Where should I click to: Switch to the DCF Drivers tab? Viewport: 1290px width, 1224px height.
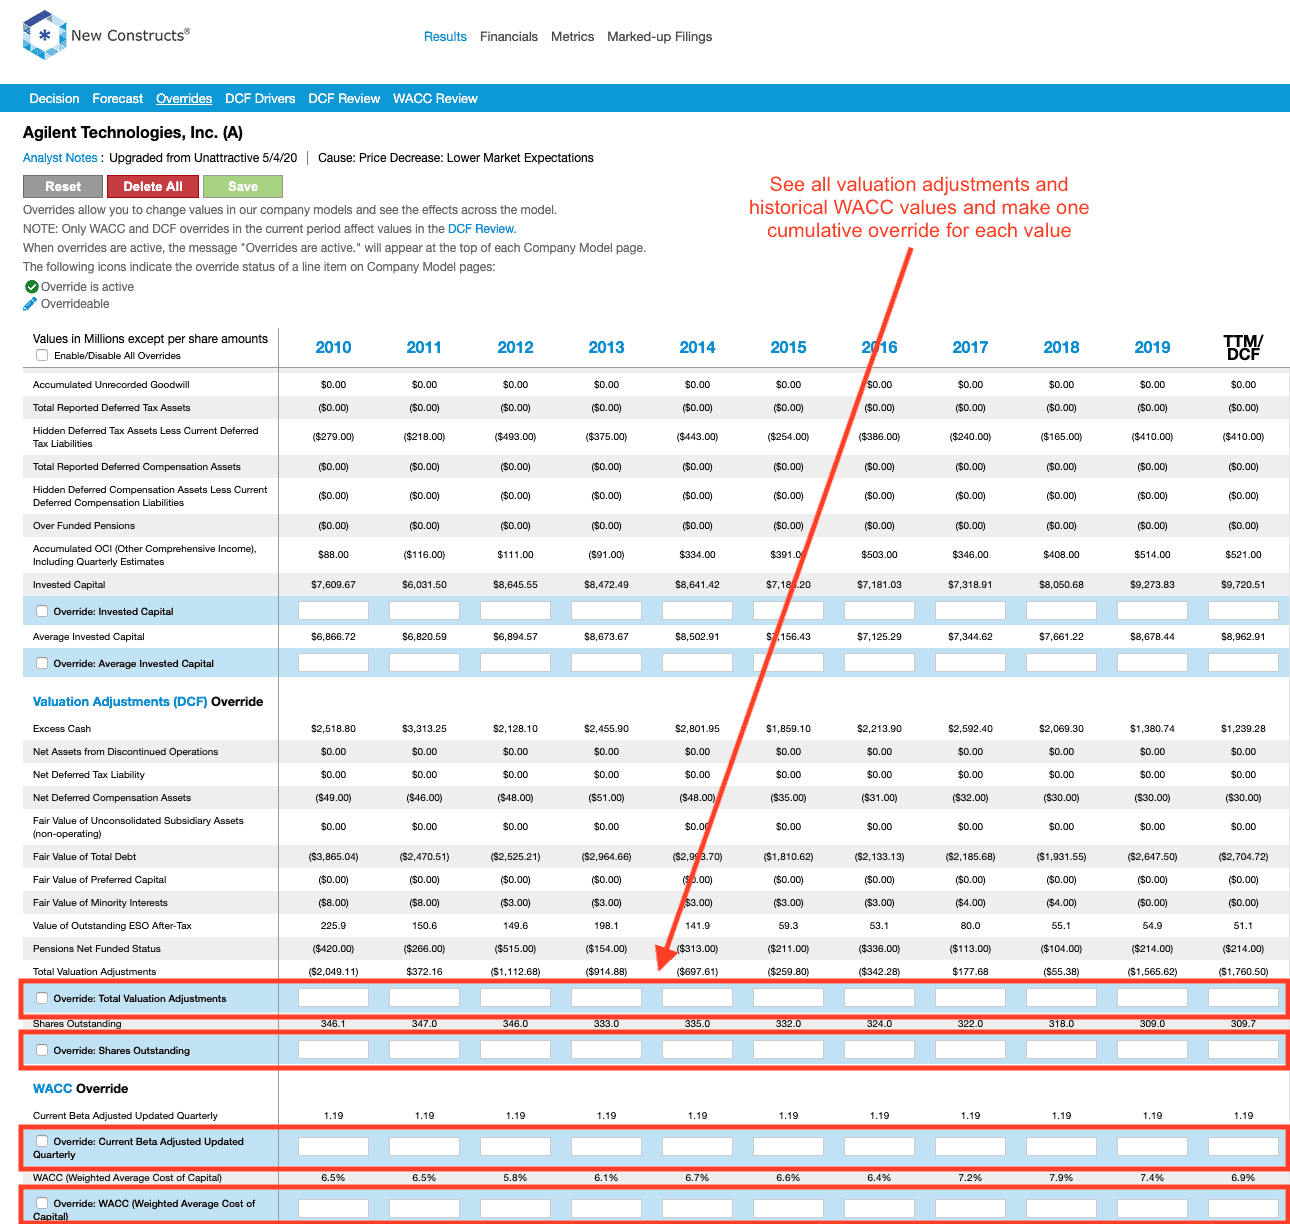[260, 99]
